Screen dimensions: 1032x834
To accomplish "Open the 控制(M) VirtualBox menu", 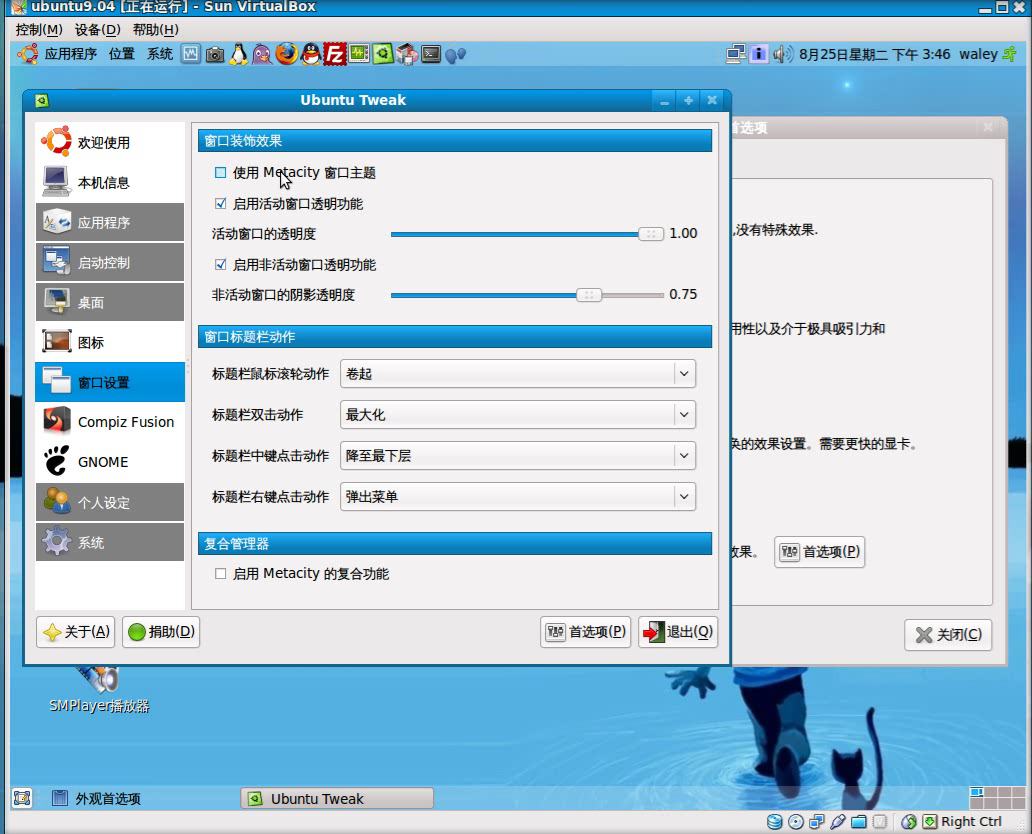I will coord(39,30).
